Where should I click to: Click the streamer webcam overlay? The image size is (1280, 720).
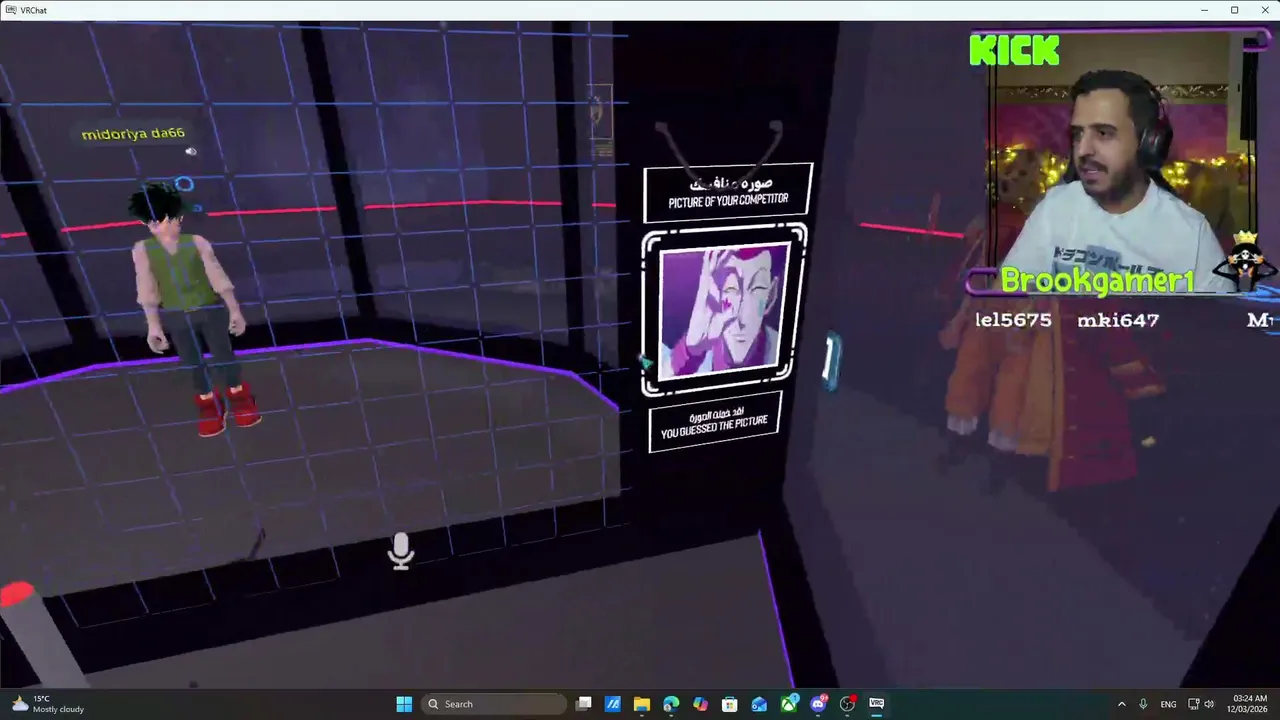[x=1122, y=160]
